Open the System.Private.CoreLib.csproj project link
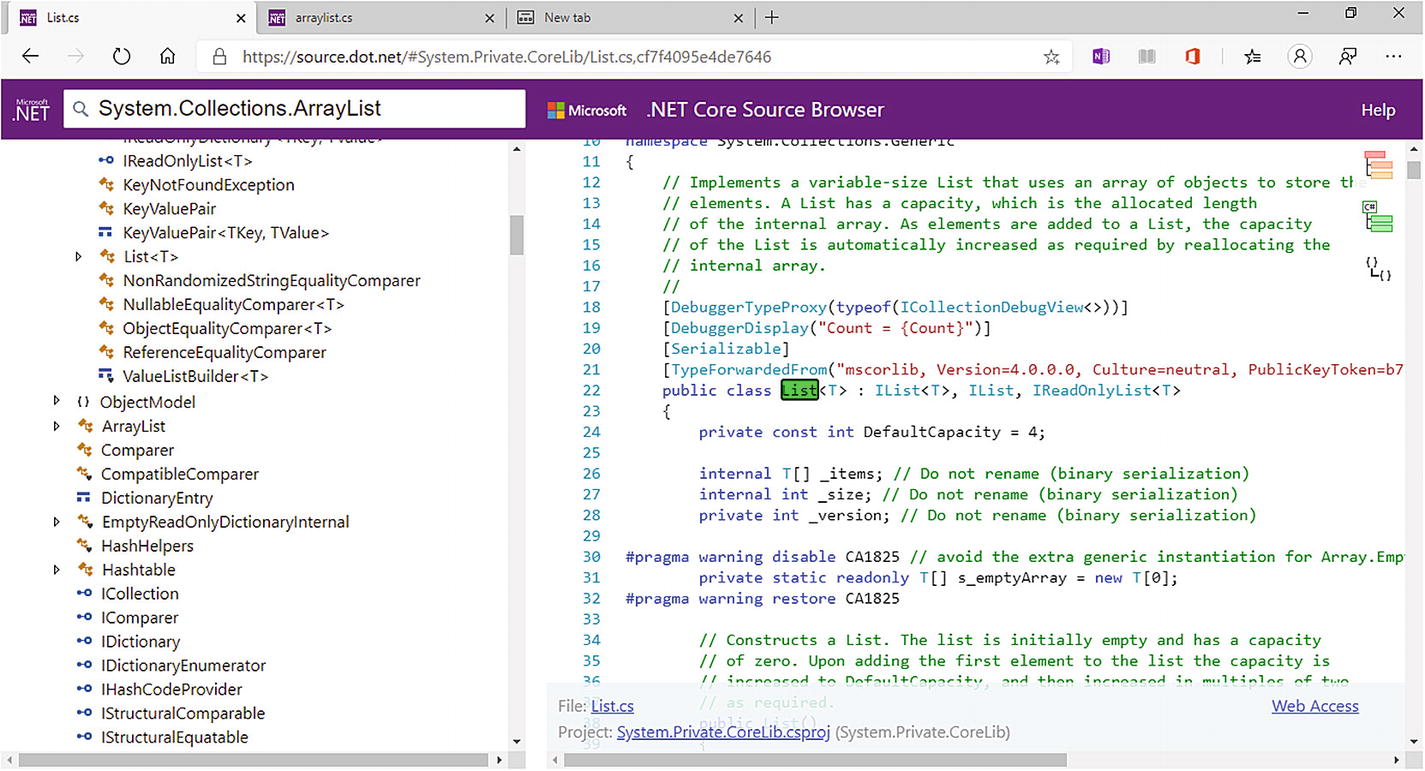The width and height of the screenshot is (1425, 771). (724, 732)
